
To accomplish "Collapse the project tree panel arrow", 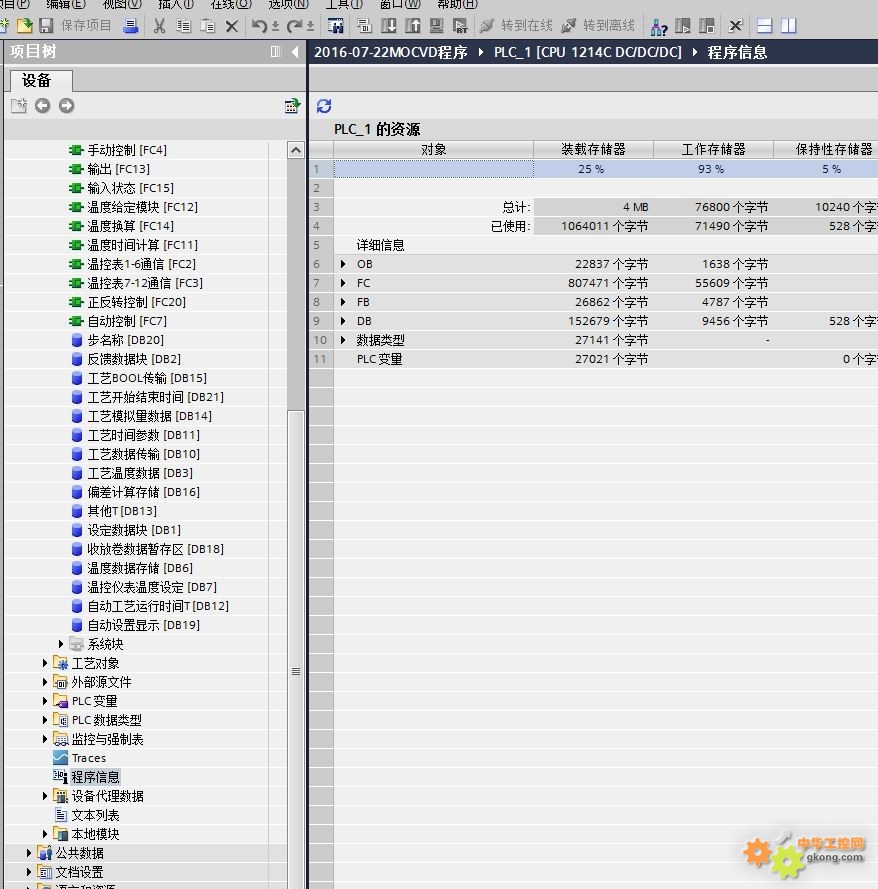I will (x=295, y=52).
